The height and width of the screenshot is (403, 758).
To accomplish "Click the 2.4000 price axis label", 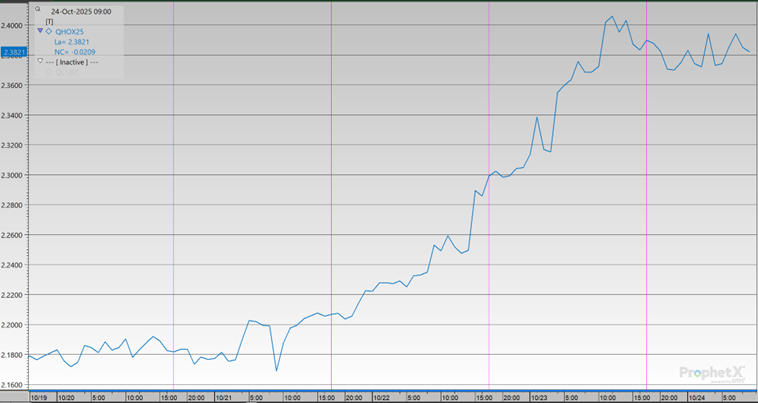I will coord(13,25).
